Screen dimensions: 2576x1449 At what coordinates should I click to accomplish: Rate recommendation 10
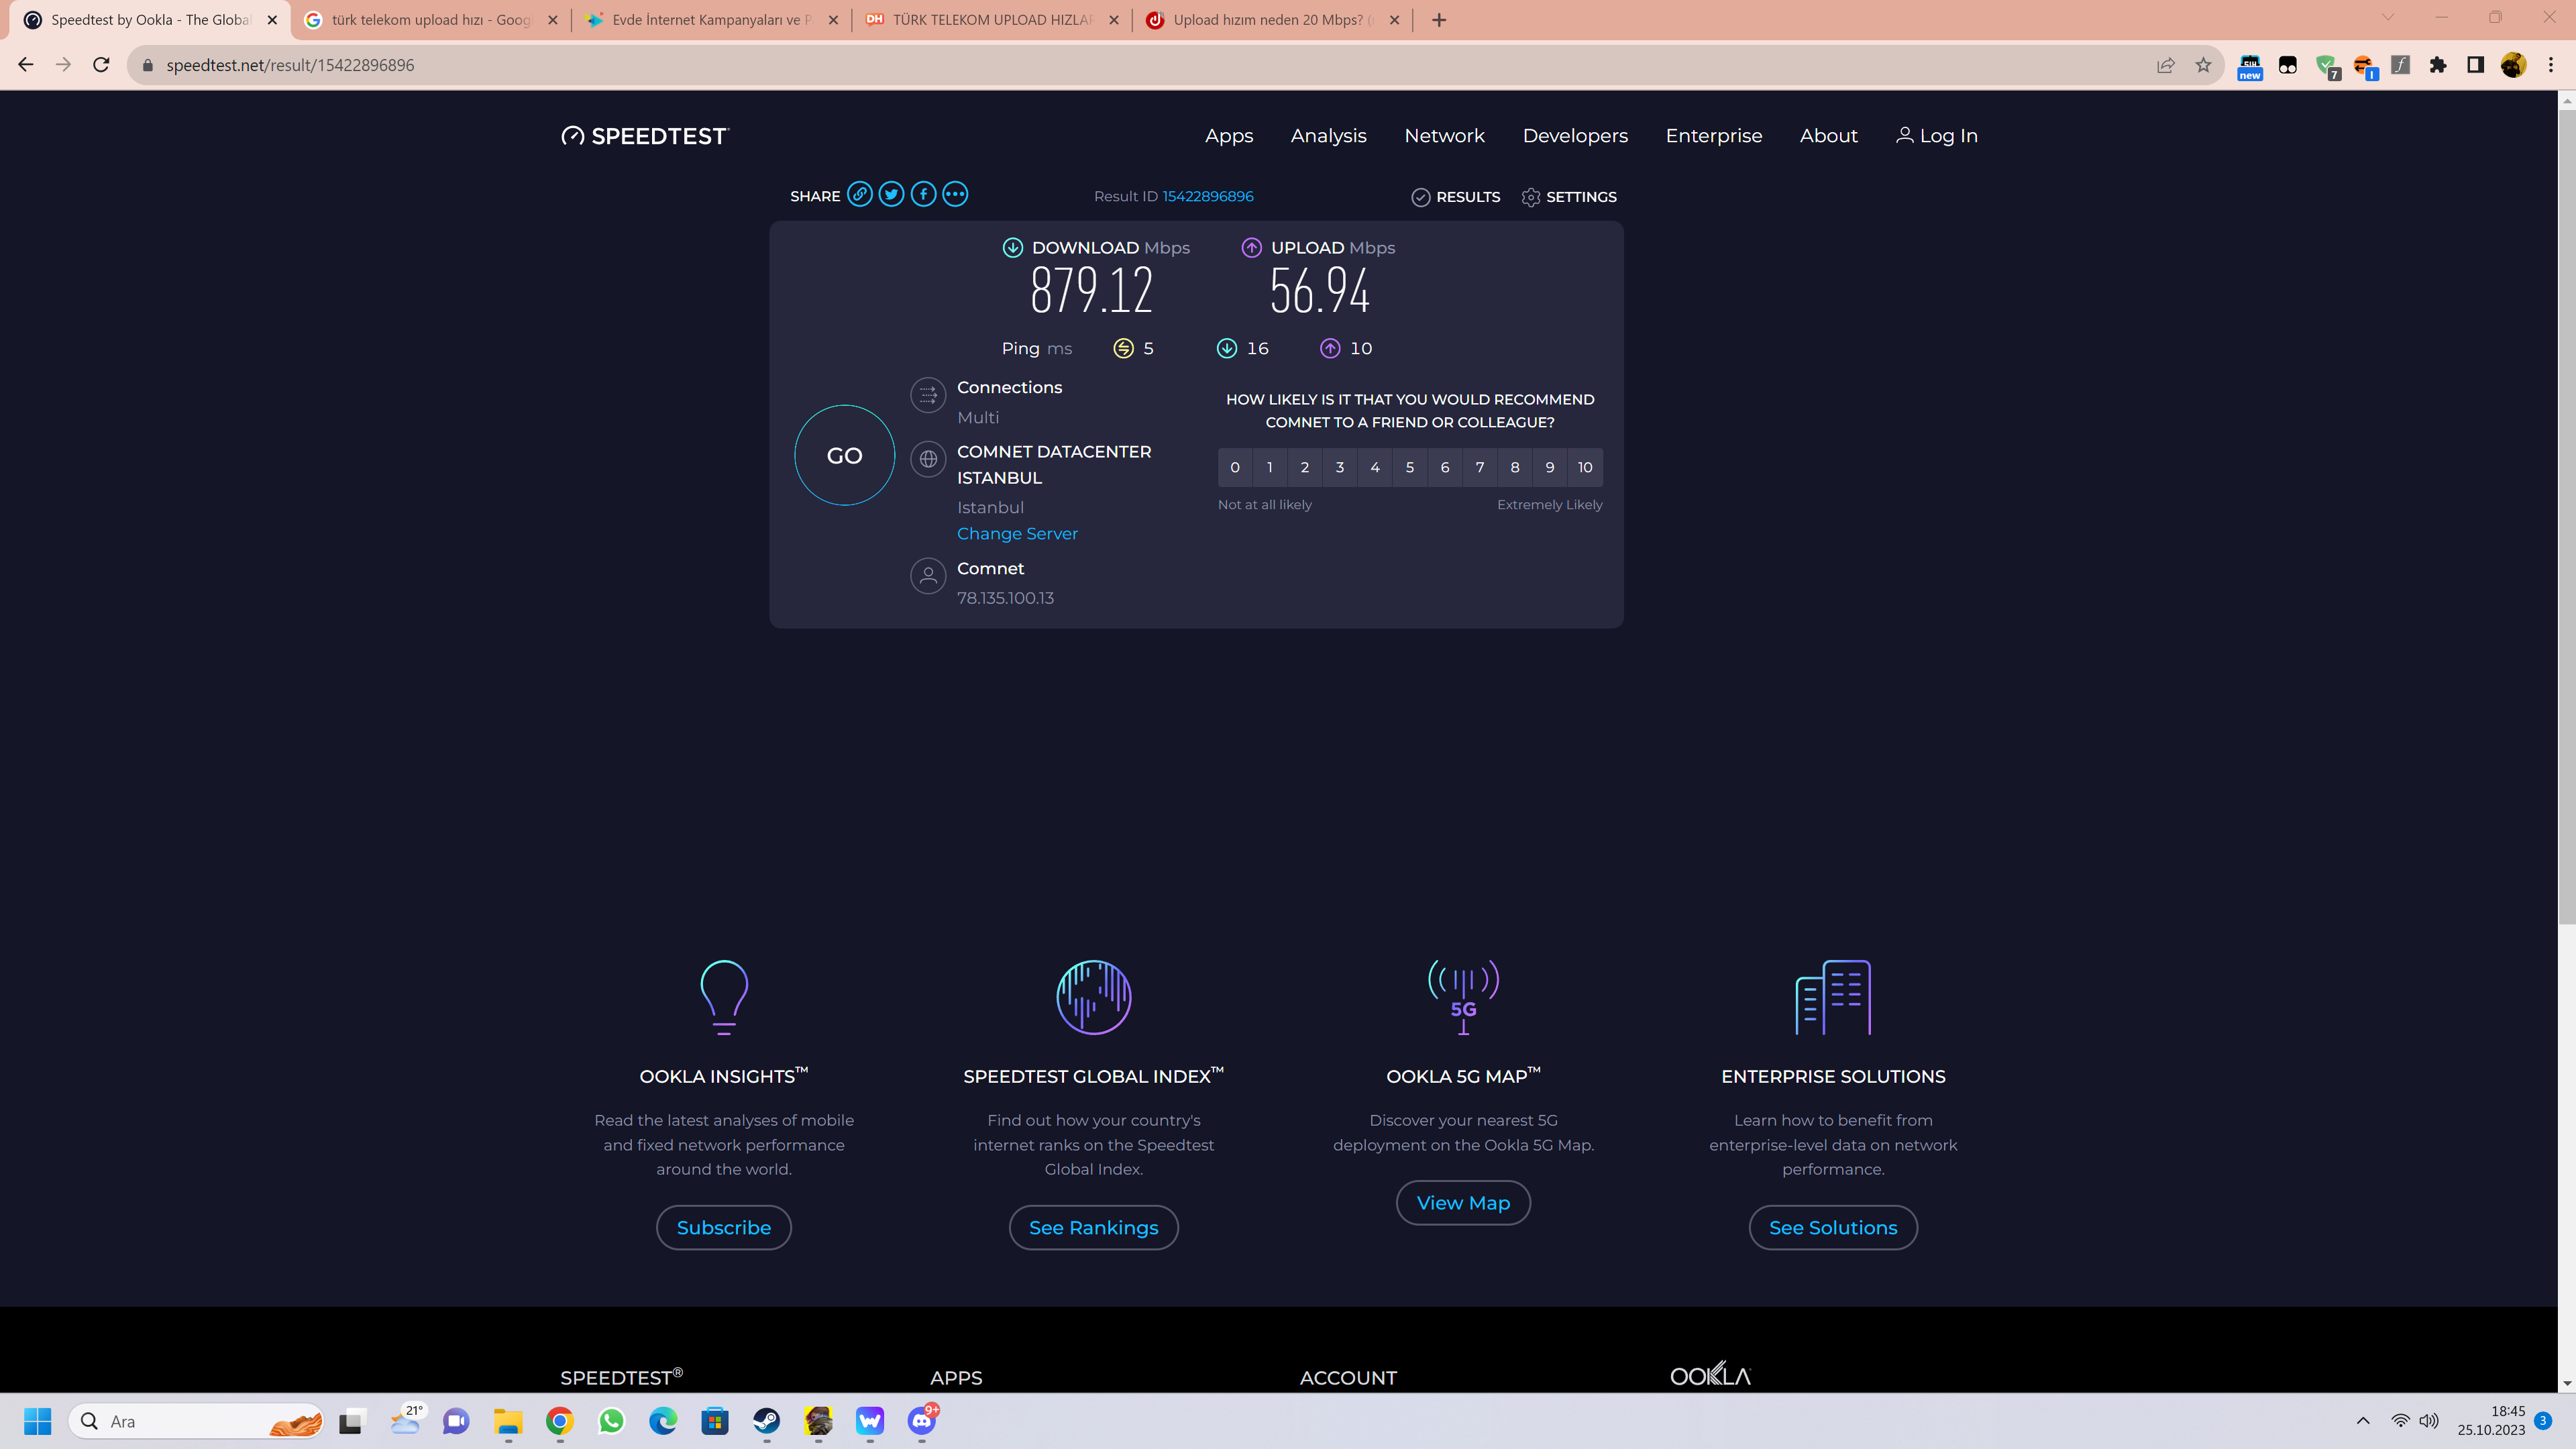(x=1585, y=467)
